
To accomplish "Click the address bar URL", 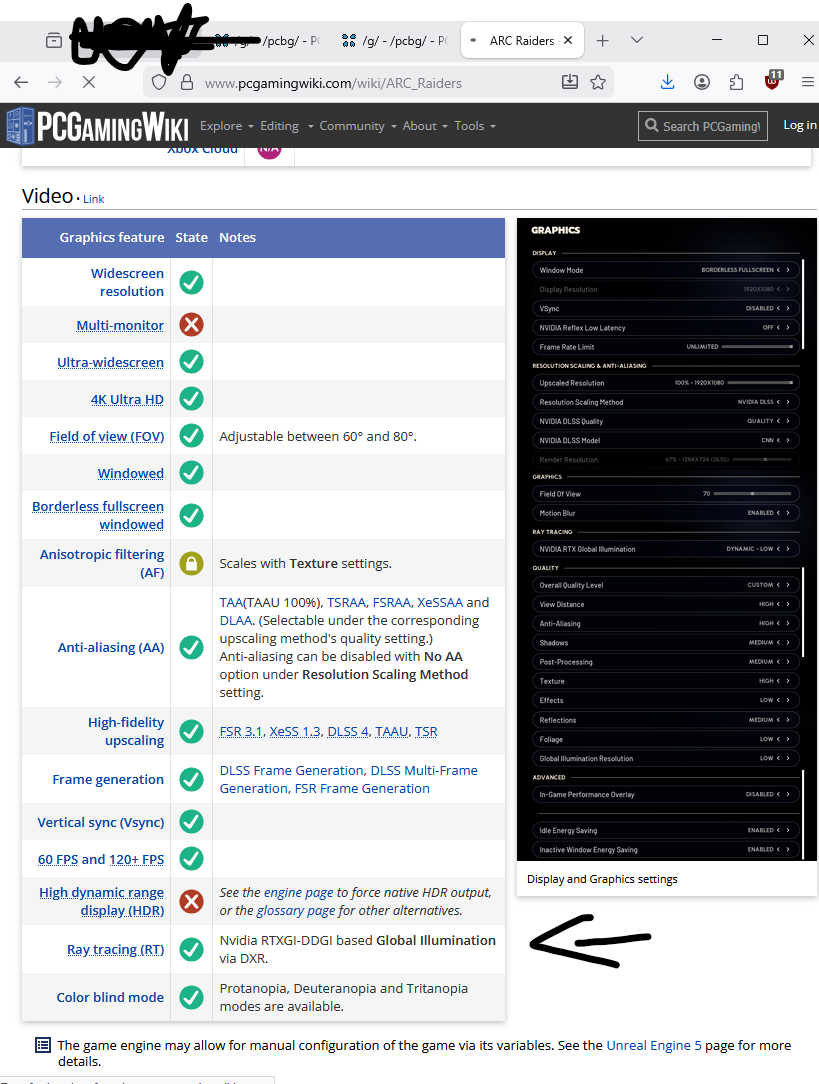I will point(333,83).
